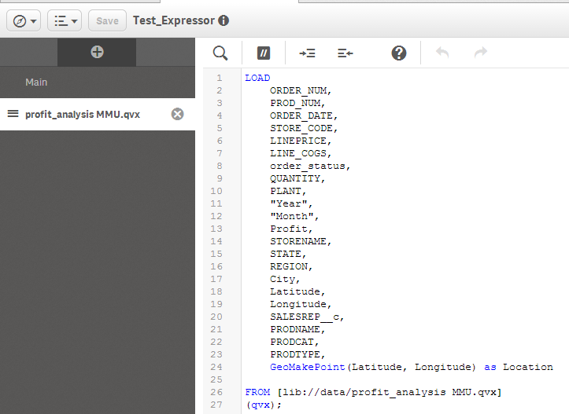
Task: Select the Main script section
Action: [x=97, y=82]
